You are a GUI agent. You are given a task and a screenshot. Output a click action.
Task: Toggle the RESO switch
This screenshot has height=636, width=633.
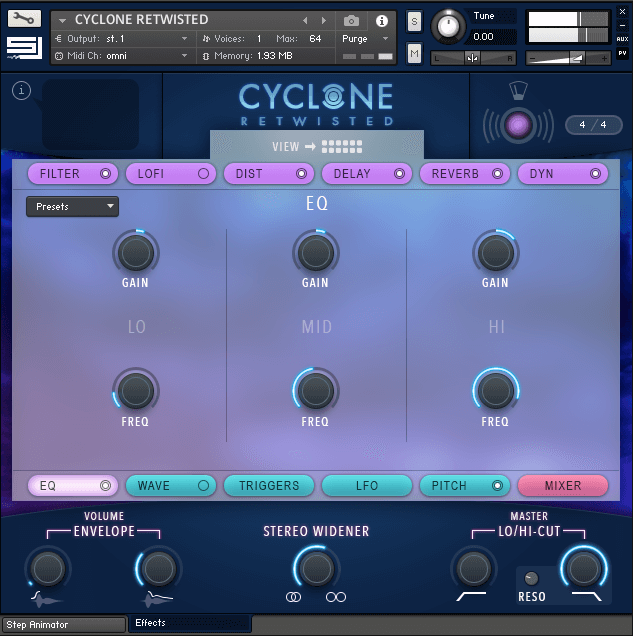(531, 578)
